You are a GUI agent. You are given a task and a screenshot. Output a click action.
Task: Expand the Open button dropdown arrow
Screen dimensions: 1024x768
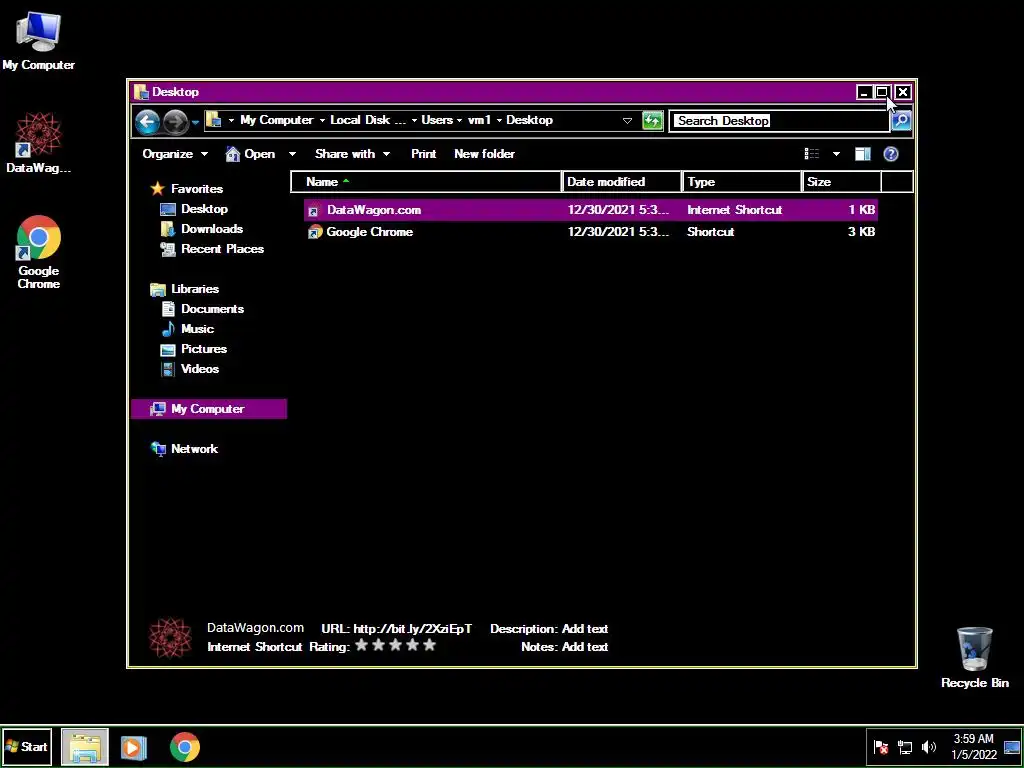coord(292,154)
